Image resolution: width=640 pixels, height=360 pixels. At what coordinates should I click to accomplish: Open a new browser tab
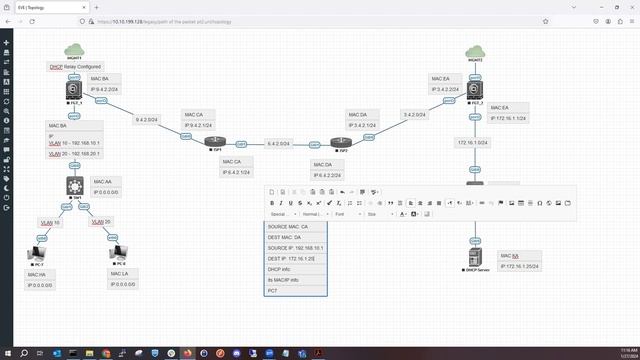pos(96,7)
